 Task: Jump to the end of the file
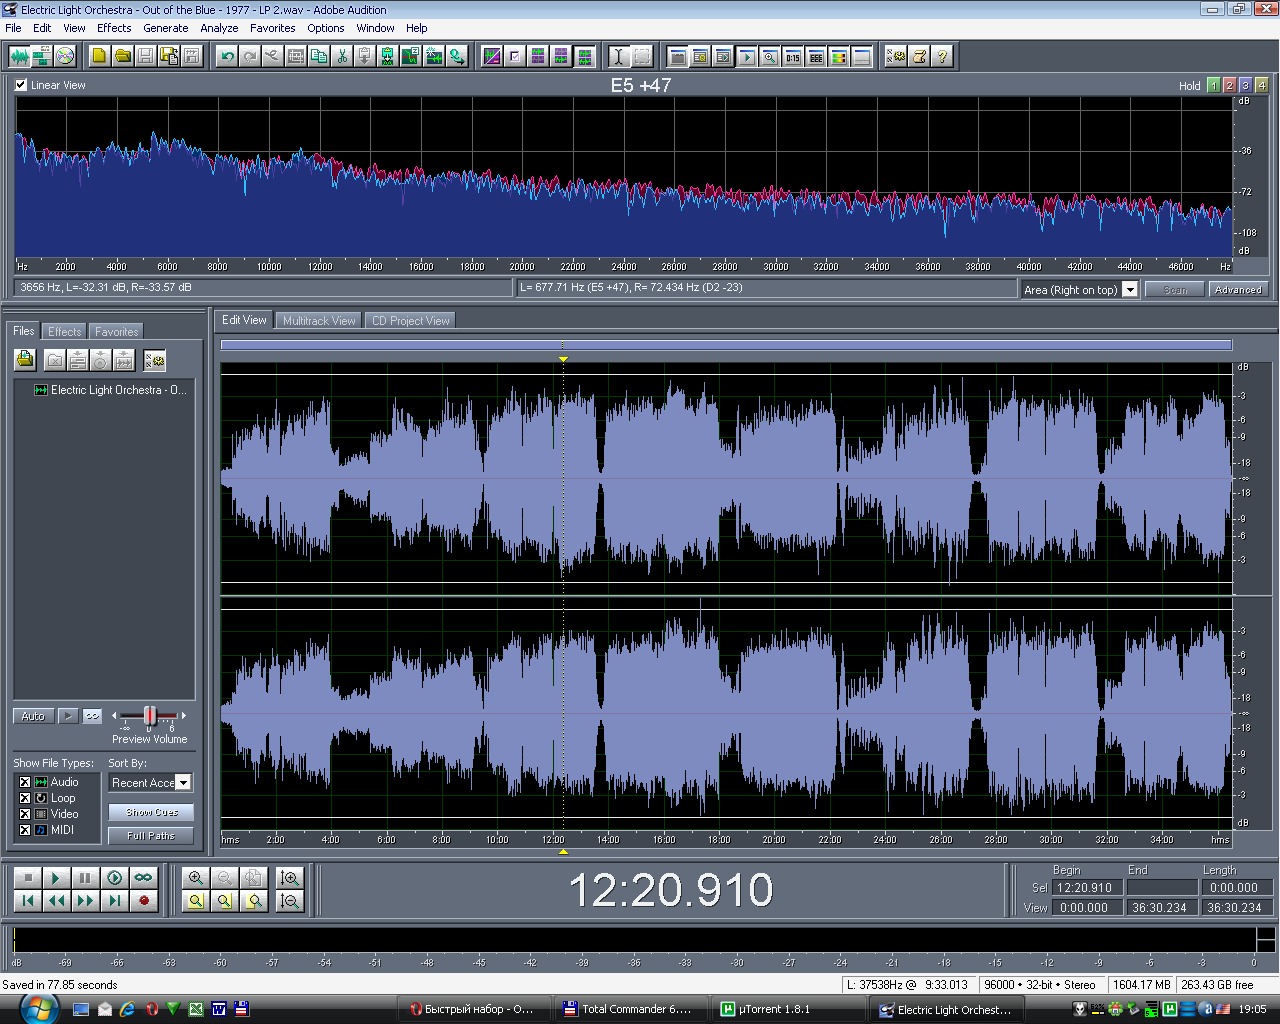click(115, 901)
